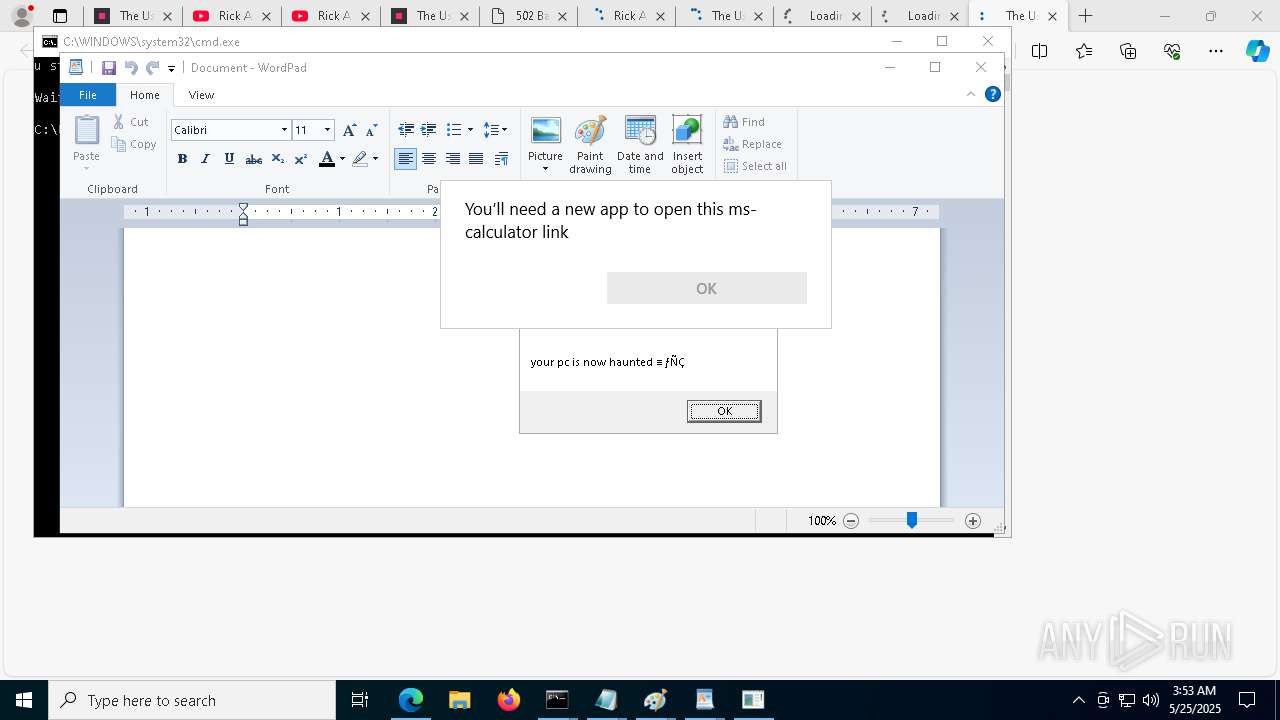
Task: Open the Picture dropdown arrow
Action: pos(545,169)
